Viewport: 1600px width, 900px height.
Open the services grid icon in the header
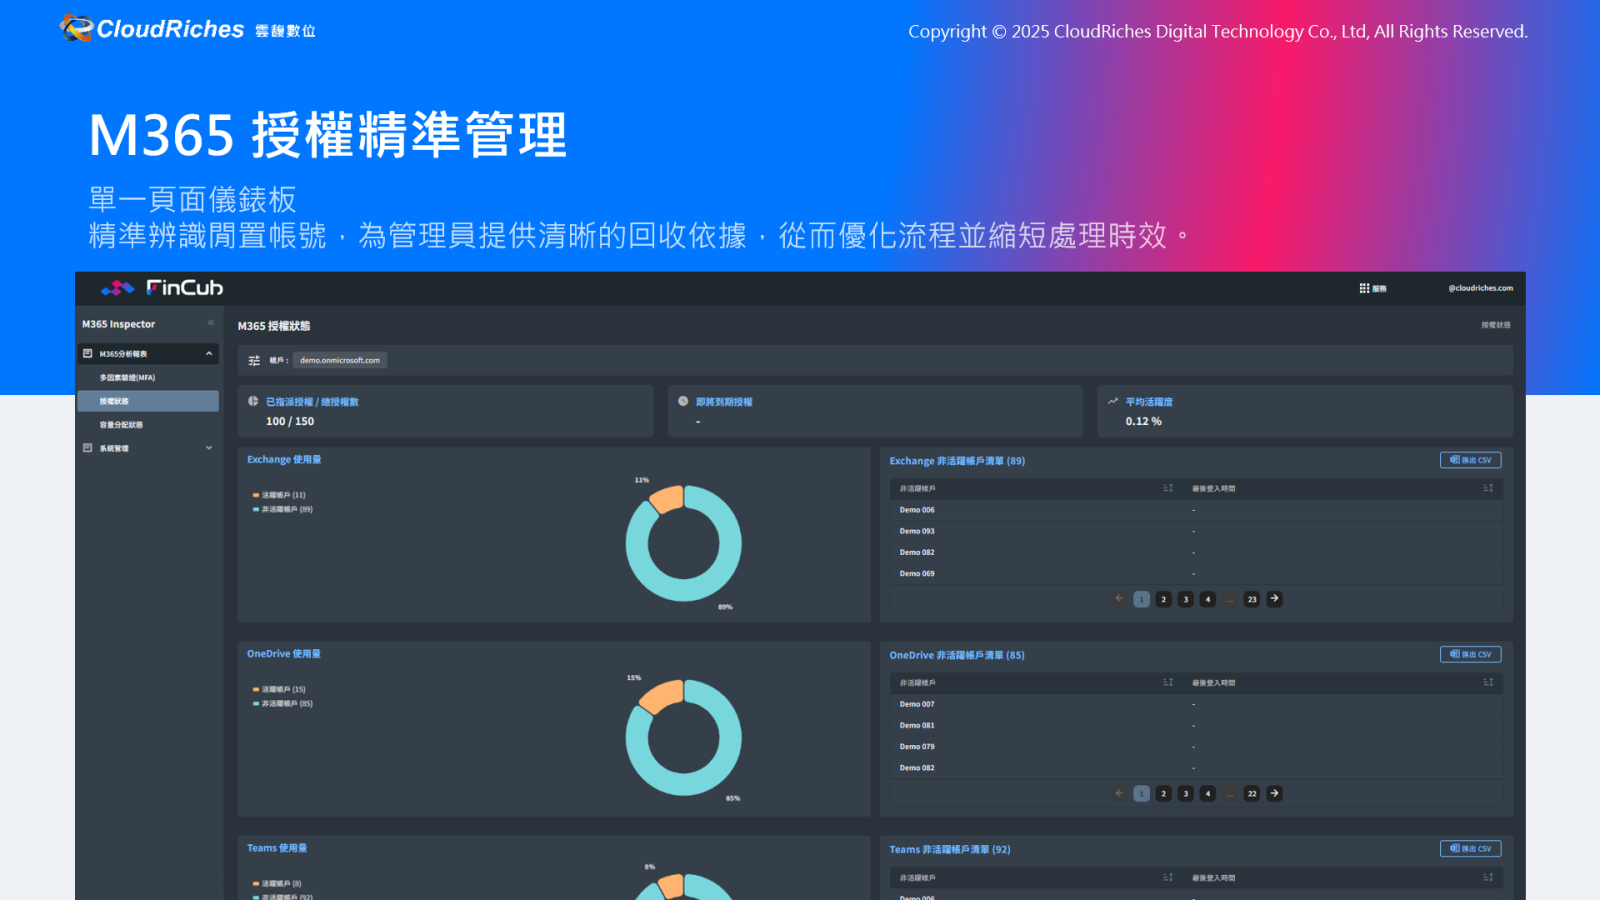pos(1364,288)
